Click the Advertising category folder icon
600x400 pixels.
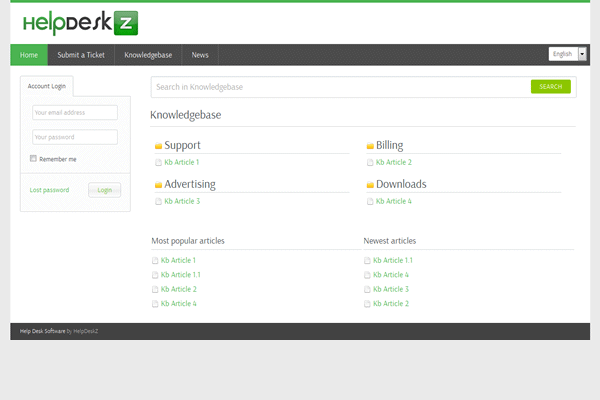pyautogui.click(x=158, y=185)
